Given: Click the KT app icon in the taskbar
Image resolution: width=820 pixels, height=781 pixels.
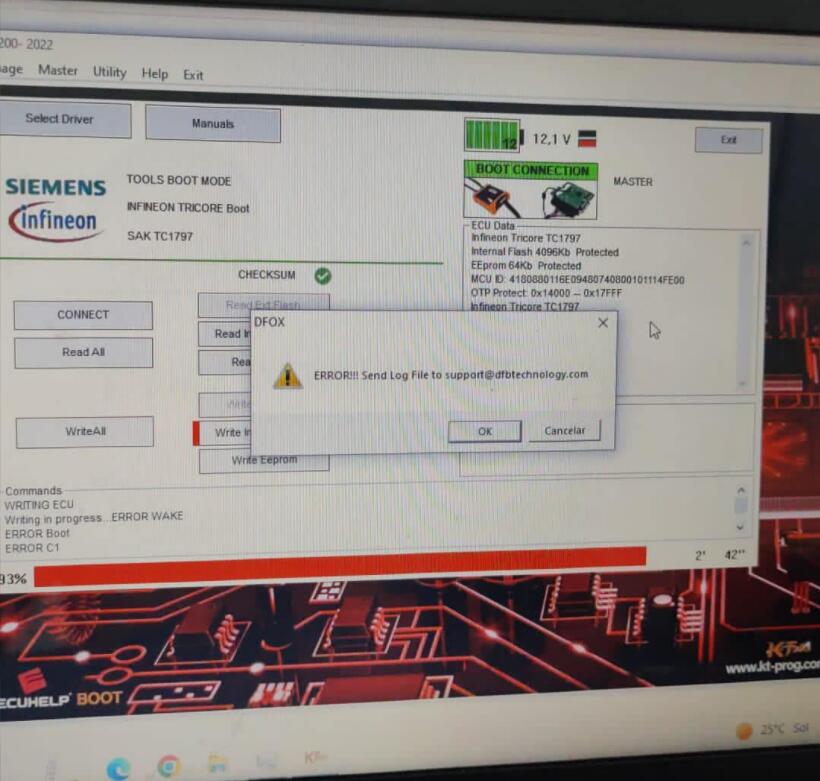Looking at the screenshot, I should coord(315,757).
